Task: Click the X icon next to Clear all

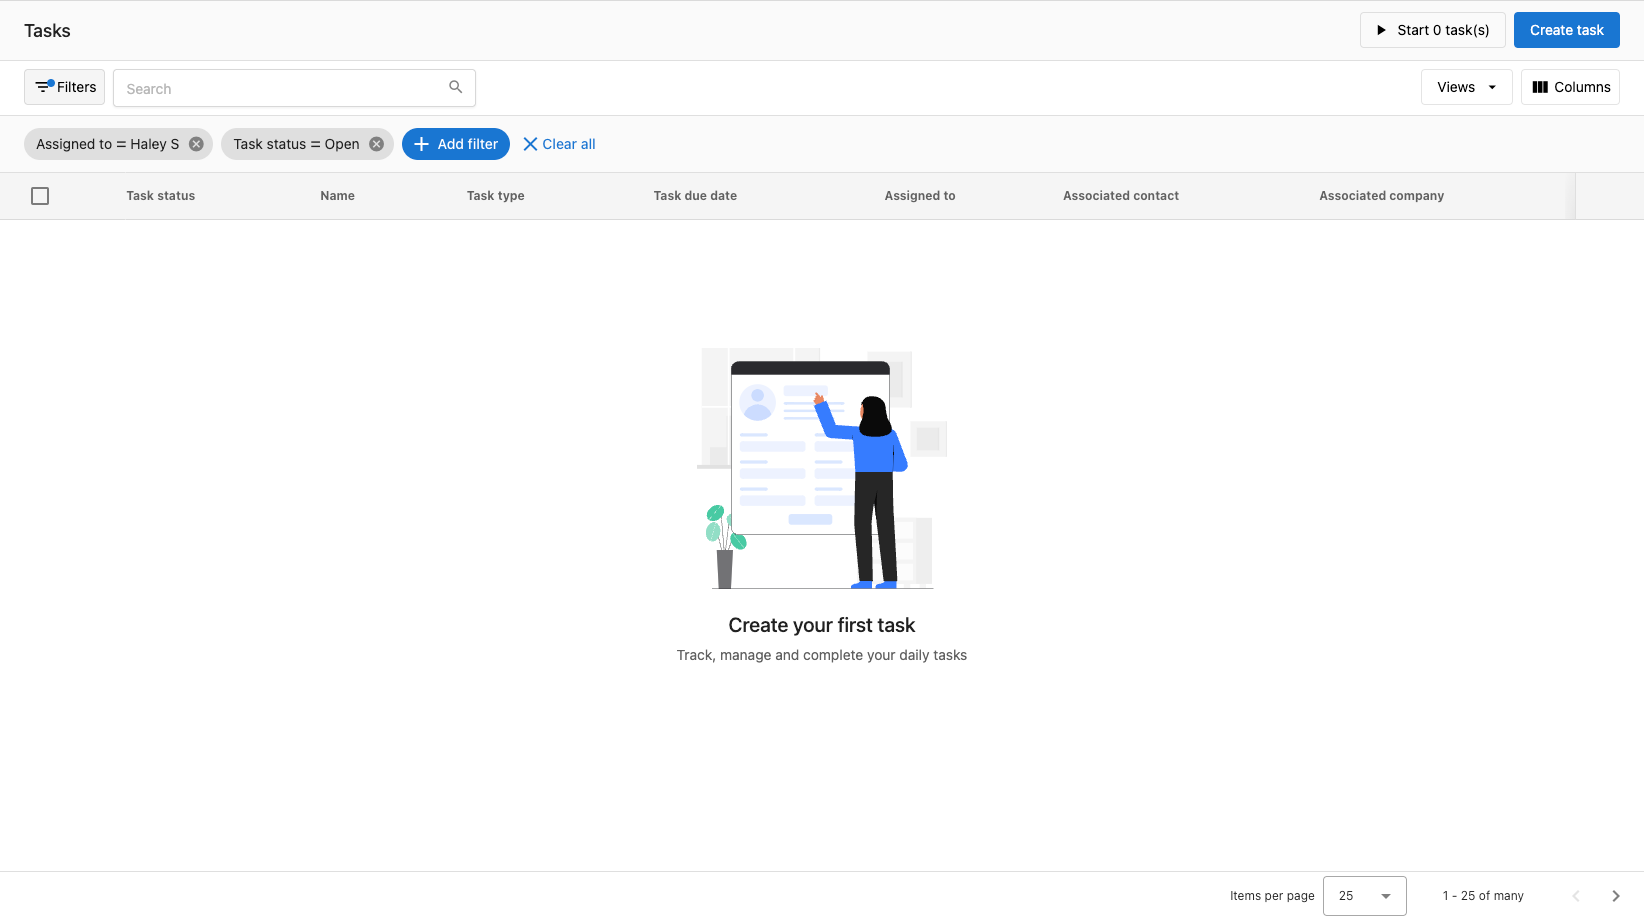Action: tap(531, 144)
